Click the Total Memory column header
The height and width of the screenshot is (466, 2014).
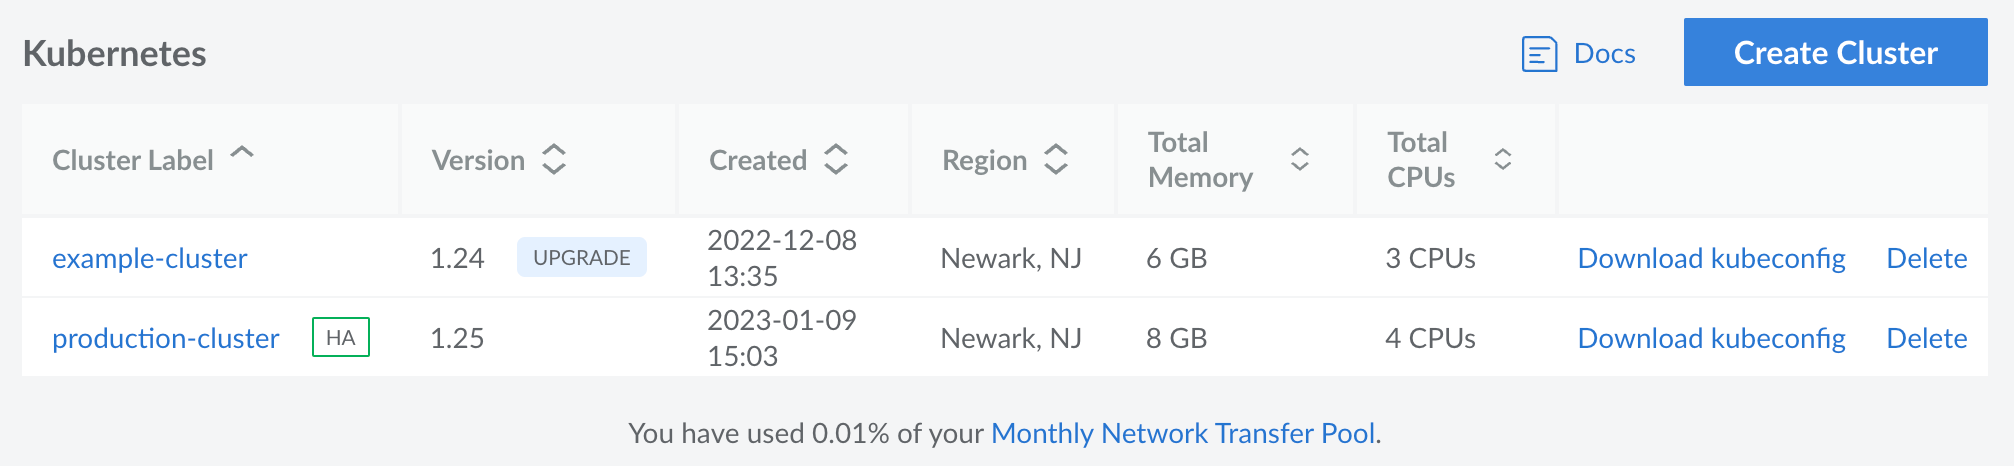pyautogui.click(x=1200, y=160)
